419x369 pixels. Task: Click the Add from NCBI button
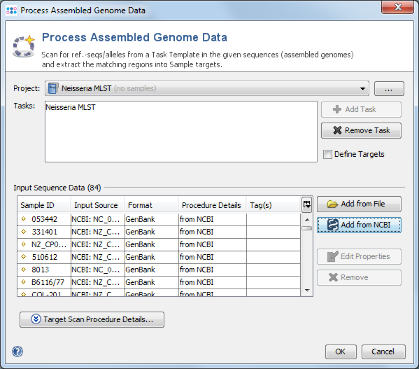pos(359,225)
